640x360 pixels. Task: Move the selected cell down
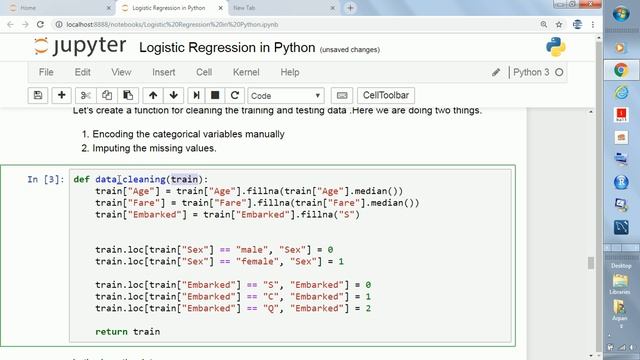pos(173,96)
